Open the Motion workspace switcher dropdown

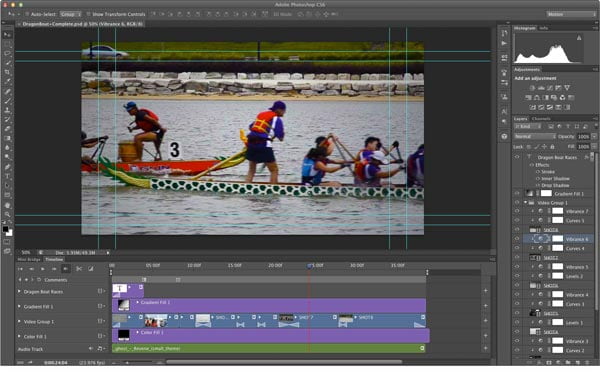570,14
